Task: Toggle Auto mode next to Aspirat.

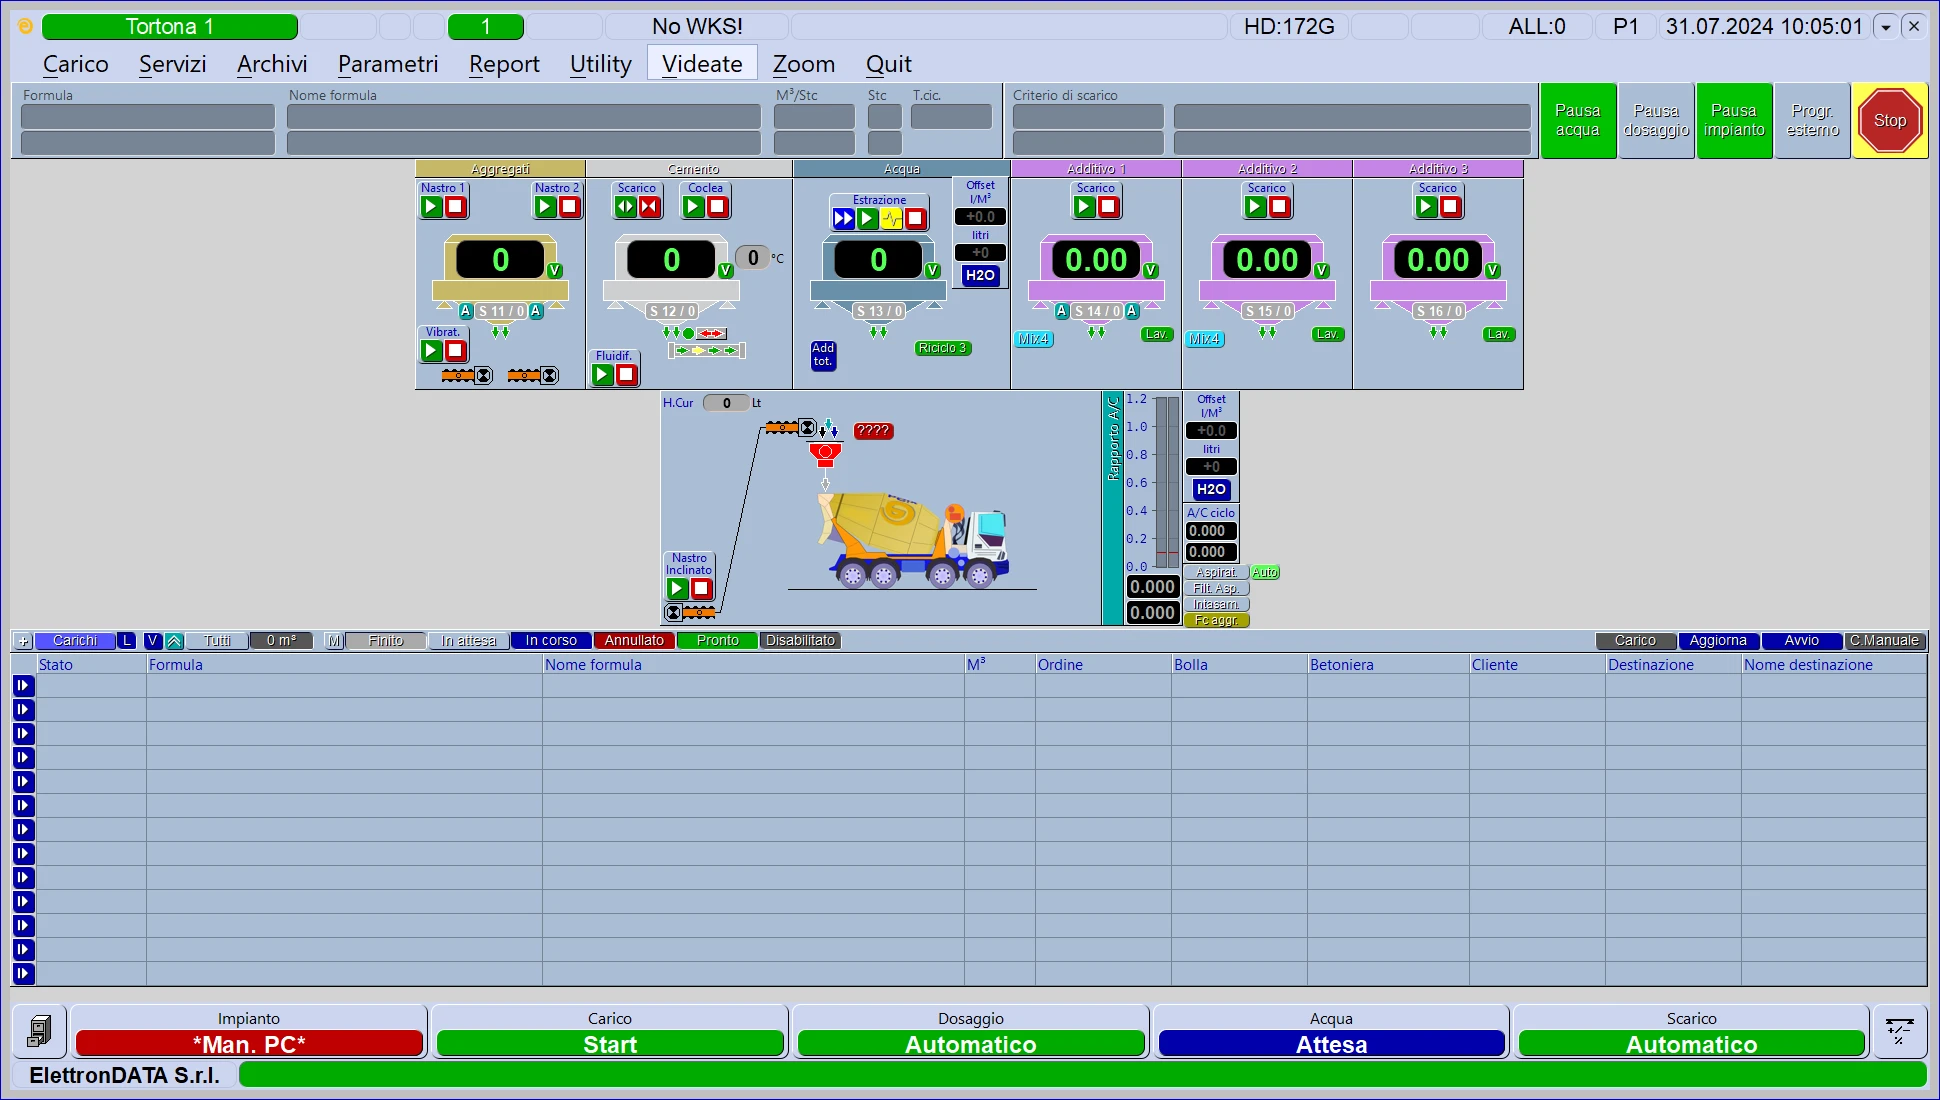Action: pos(1265,573)
